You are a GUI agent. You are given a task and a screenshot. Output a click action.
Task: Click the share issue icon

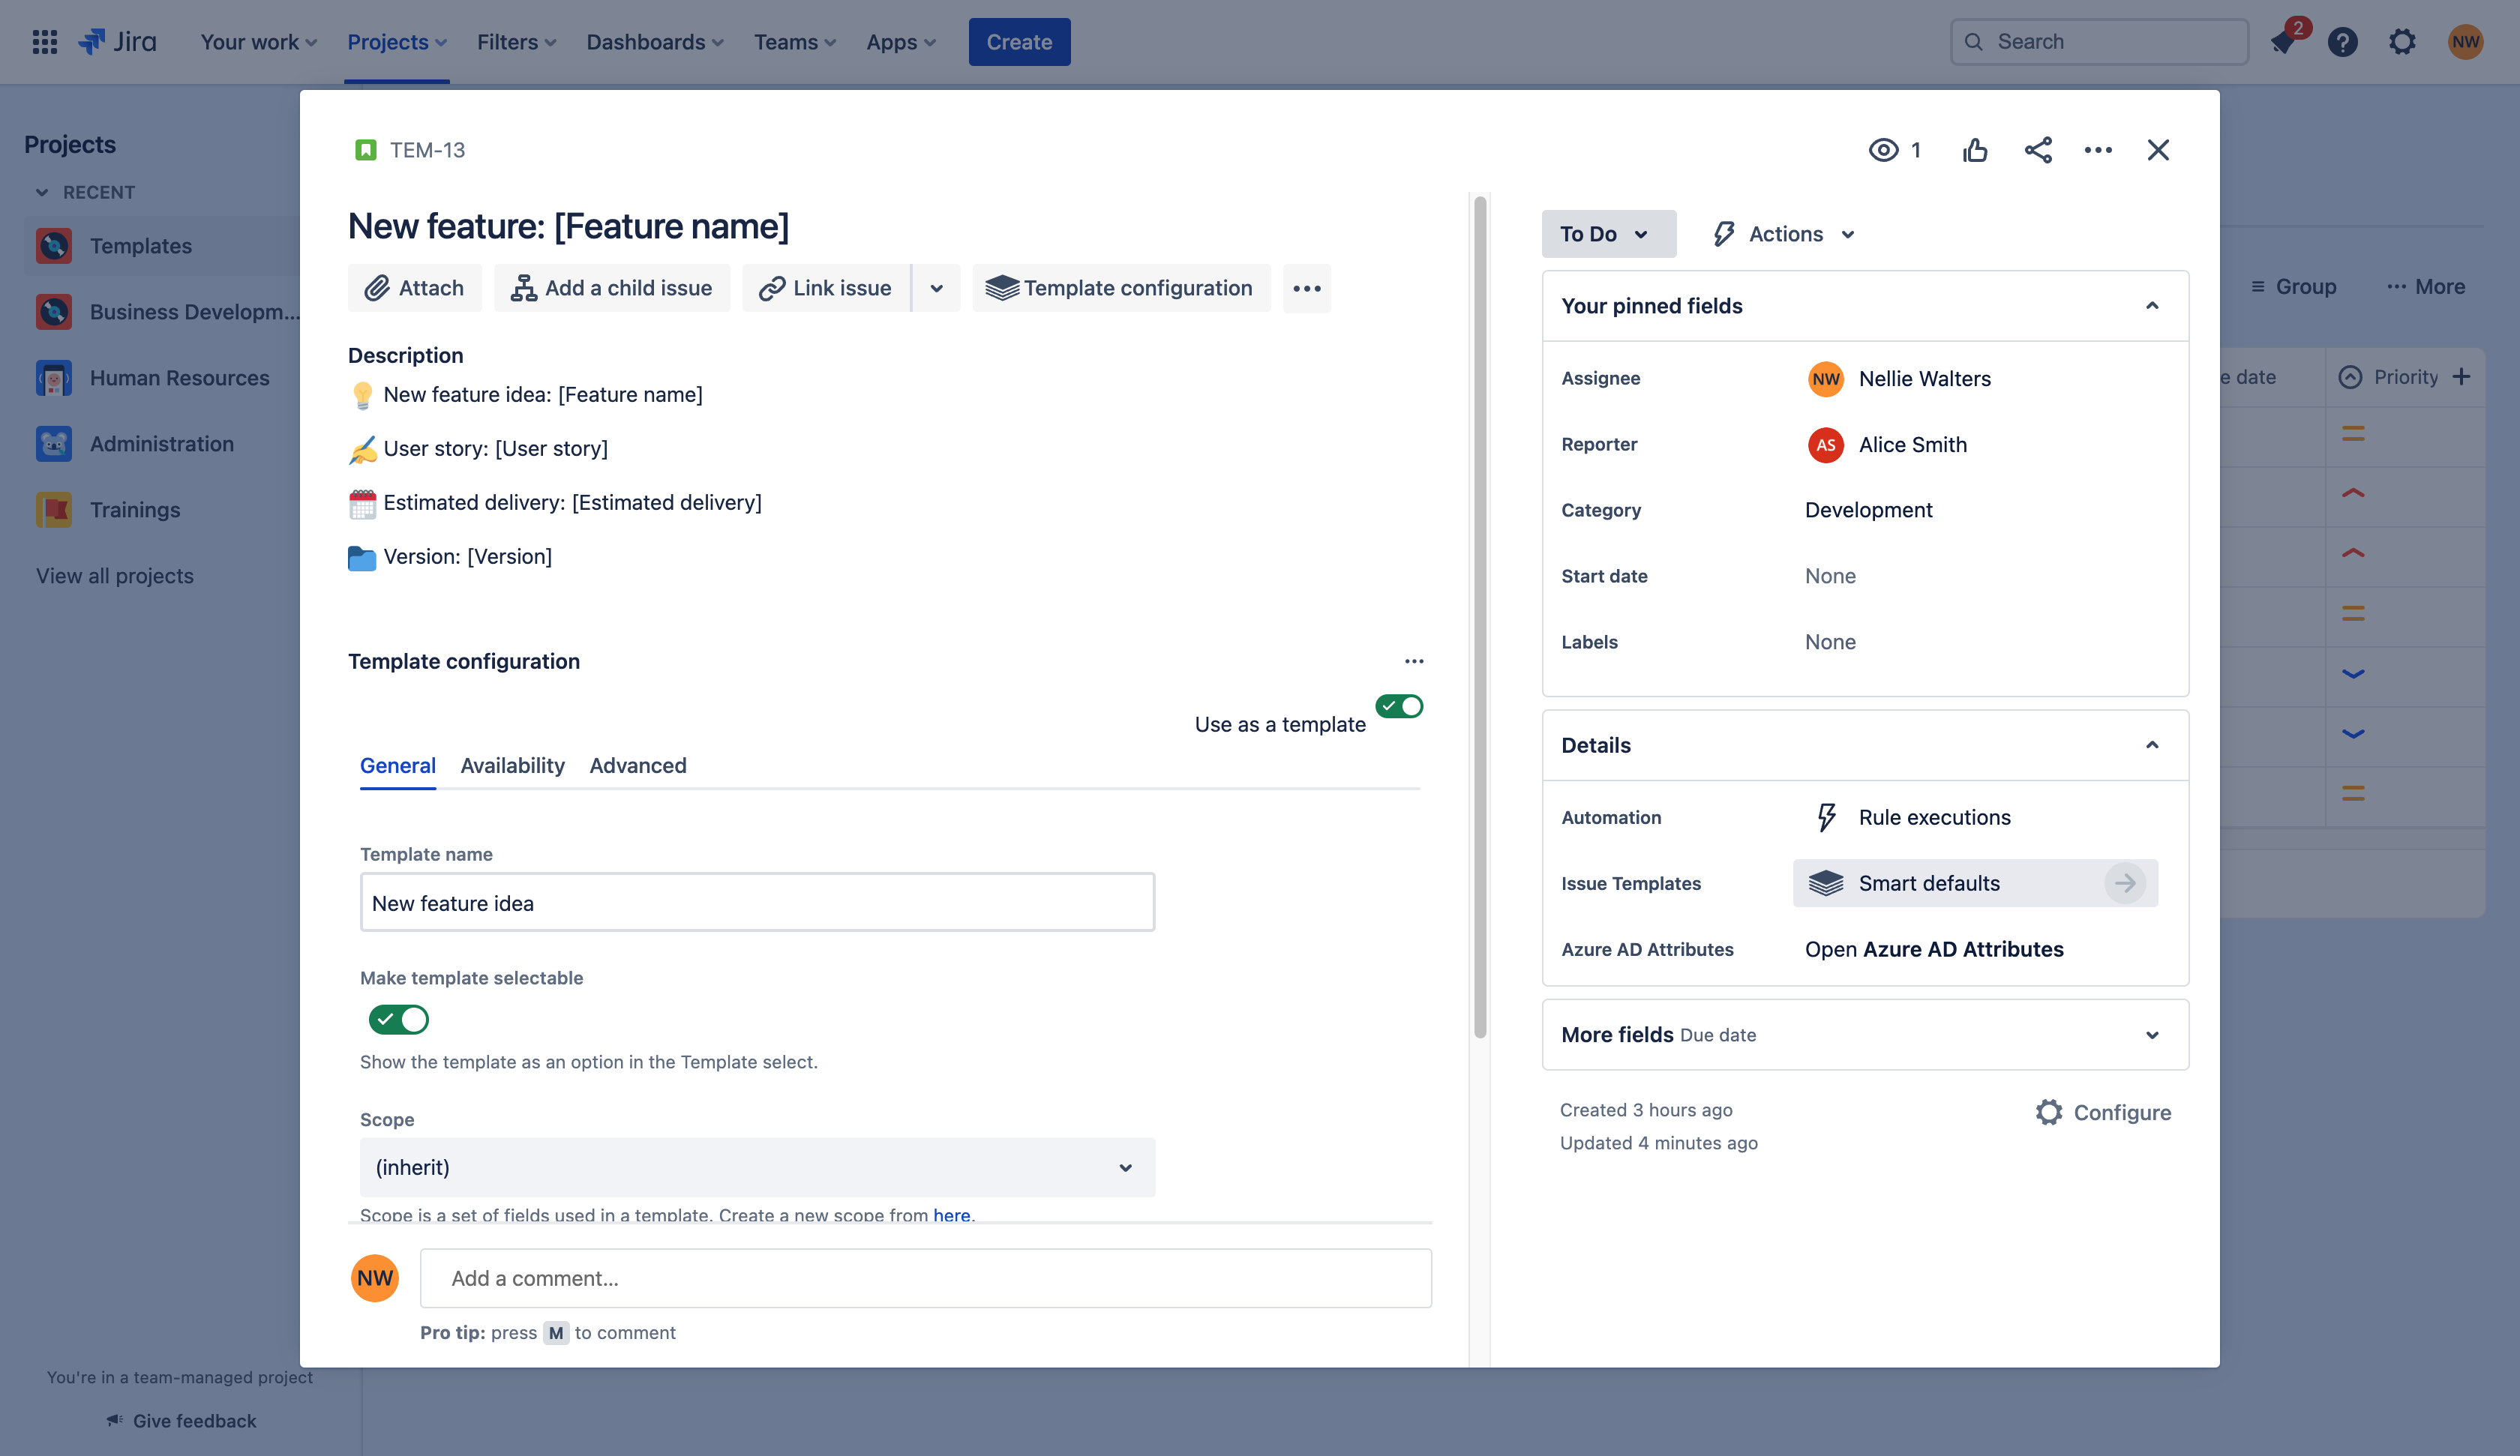point(2038,150)
